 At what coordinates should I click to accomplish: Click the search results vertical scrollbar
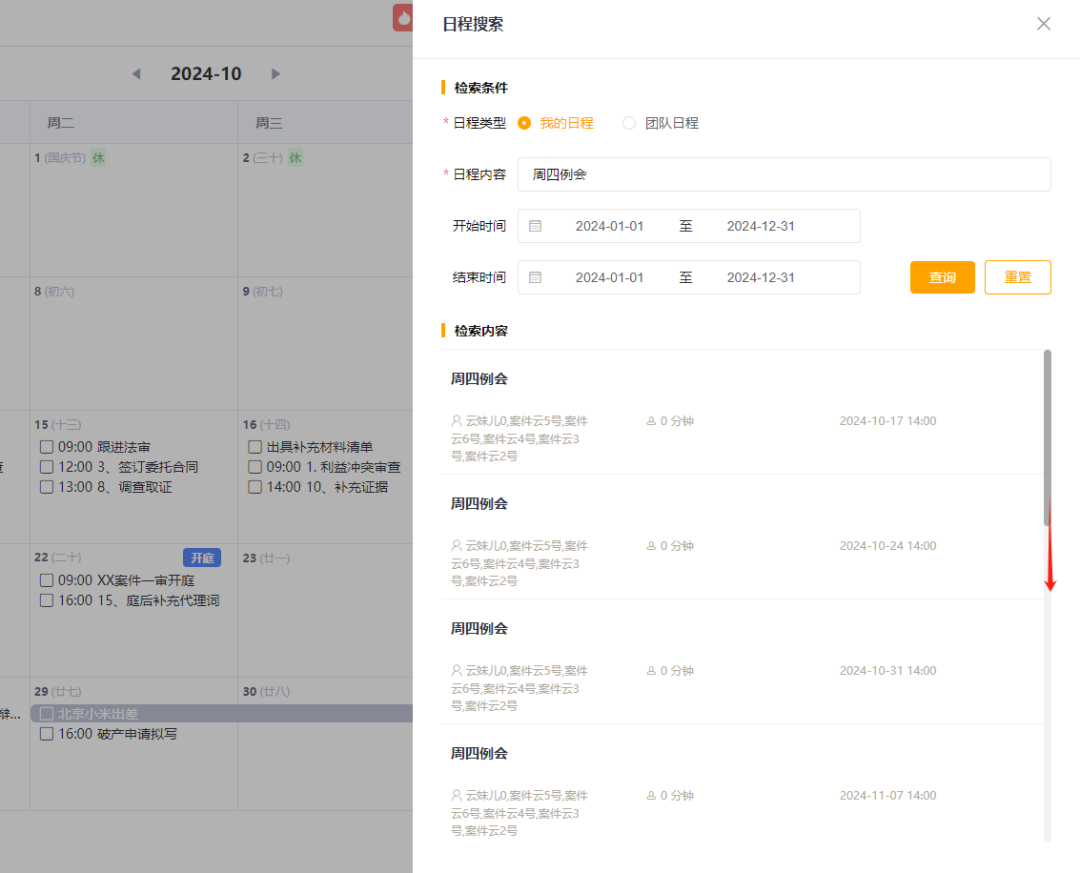tap(1047, 430)
